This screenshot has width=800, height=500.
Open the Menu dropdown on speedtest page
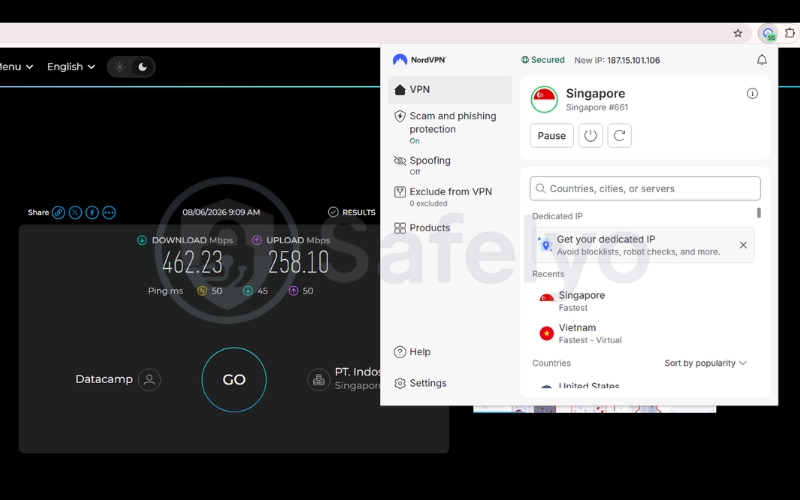pyautogui.click(x=16, y=67)
